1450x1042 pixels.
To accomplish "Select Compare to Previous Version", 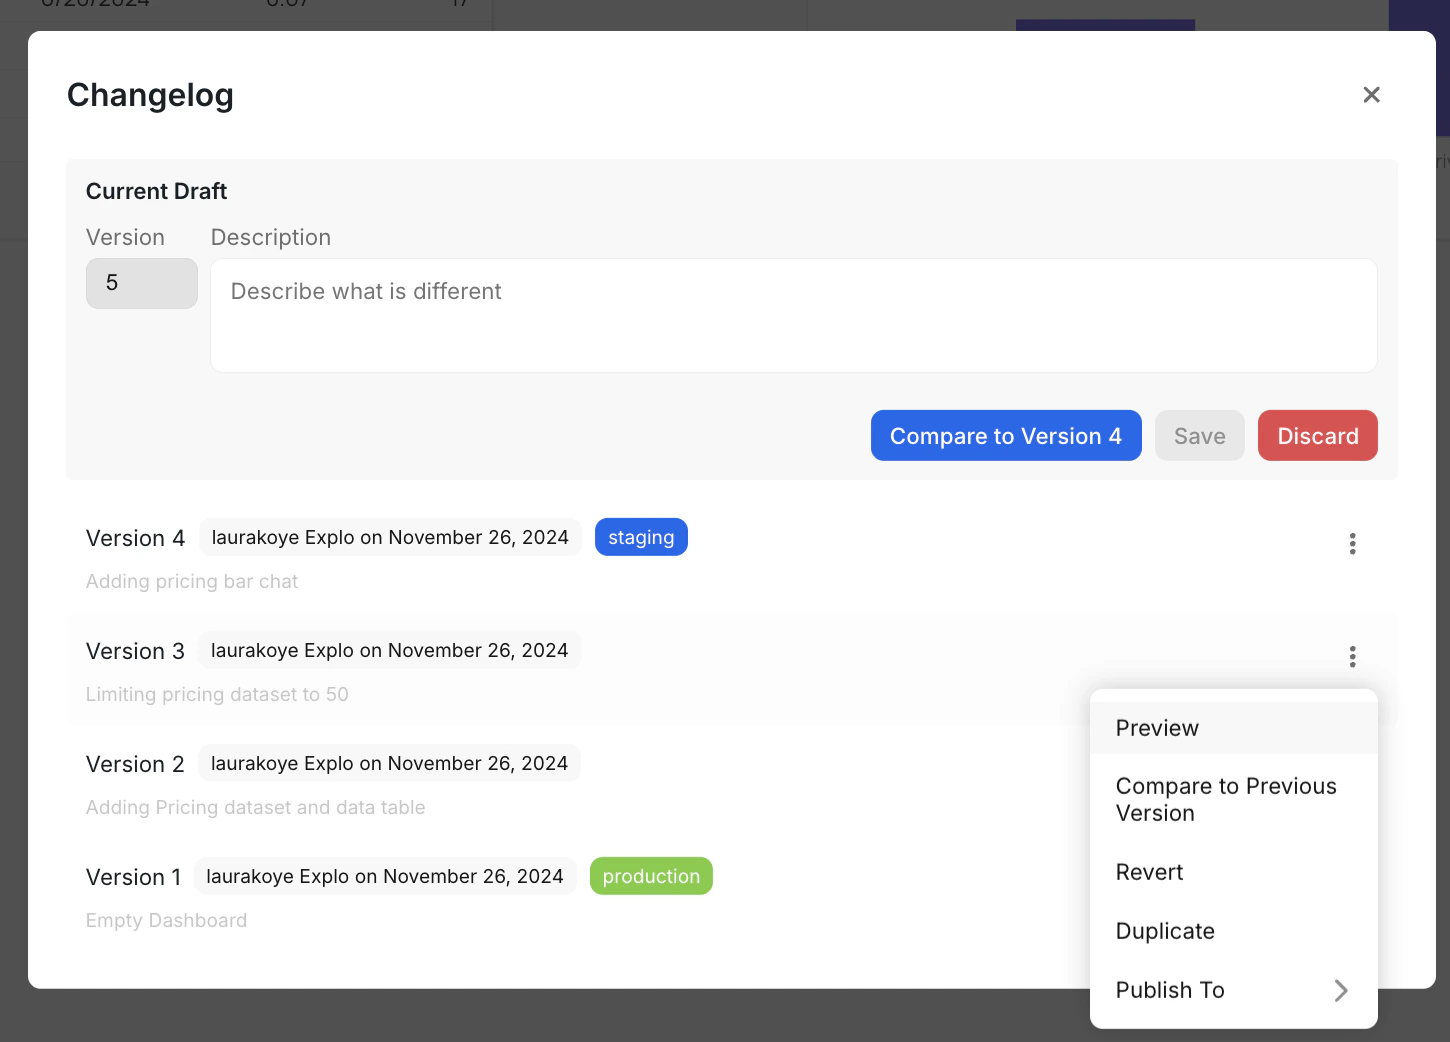I will pos(1233,800).
